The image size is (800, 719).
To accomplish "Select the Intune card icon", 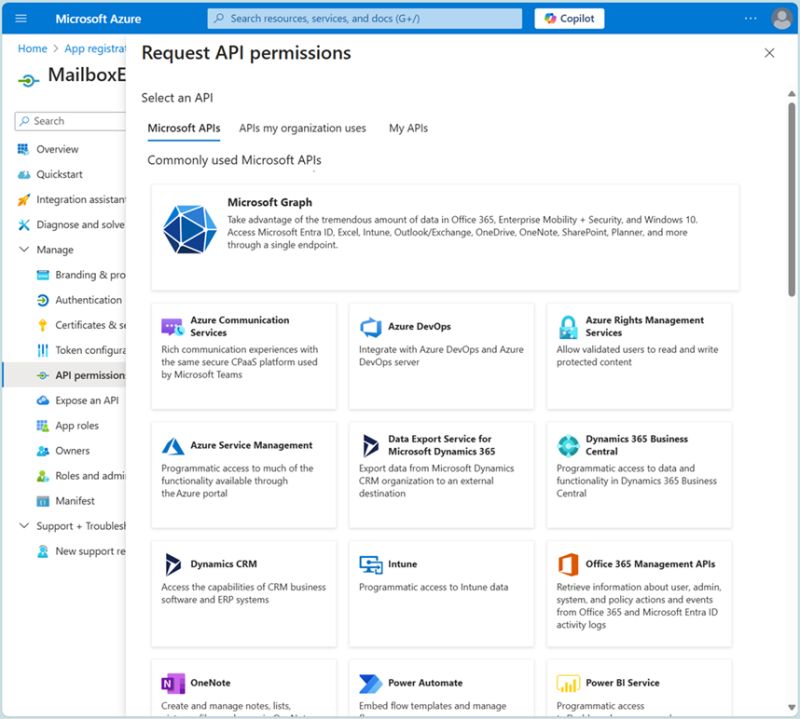I will coord(370,564).
